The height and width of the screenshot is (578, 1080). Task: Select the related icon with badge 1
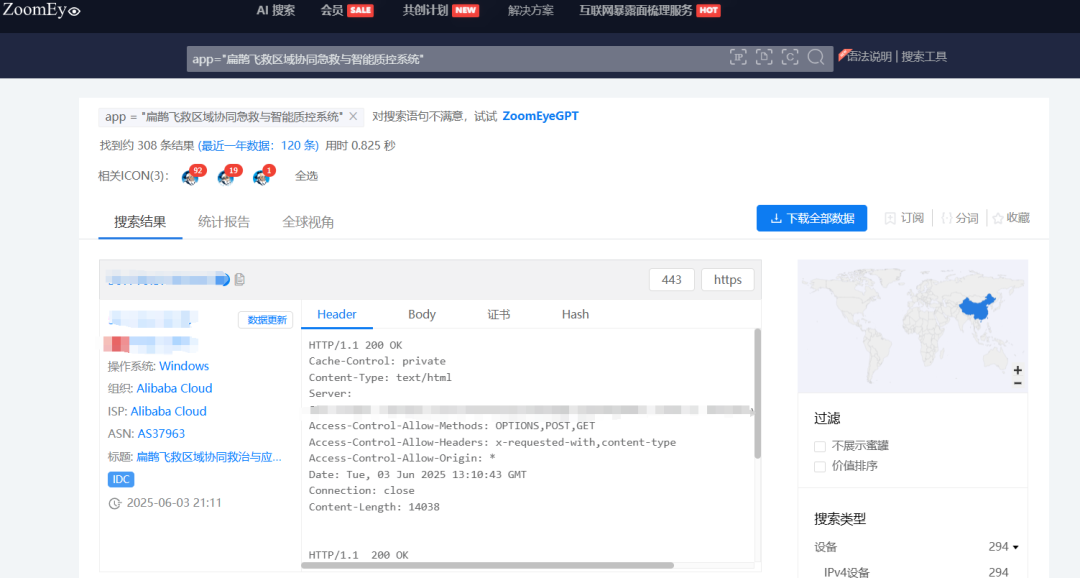263,176
